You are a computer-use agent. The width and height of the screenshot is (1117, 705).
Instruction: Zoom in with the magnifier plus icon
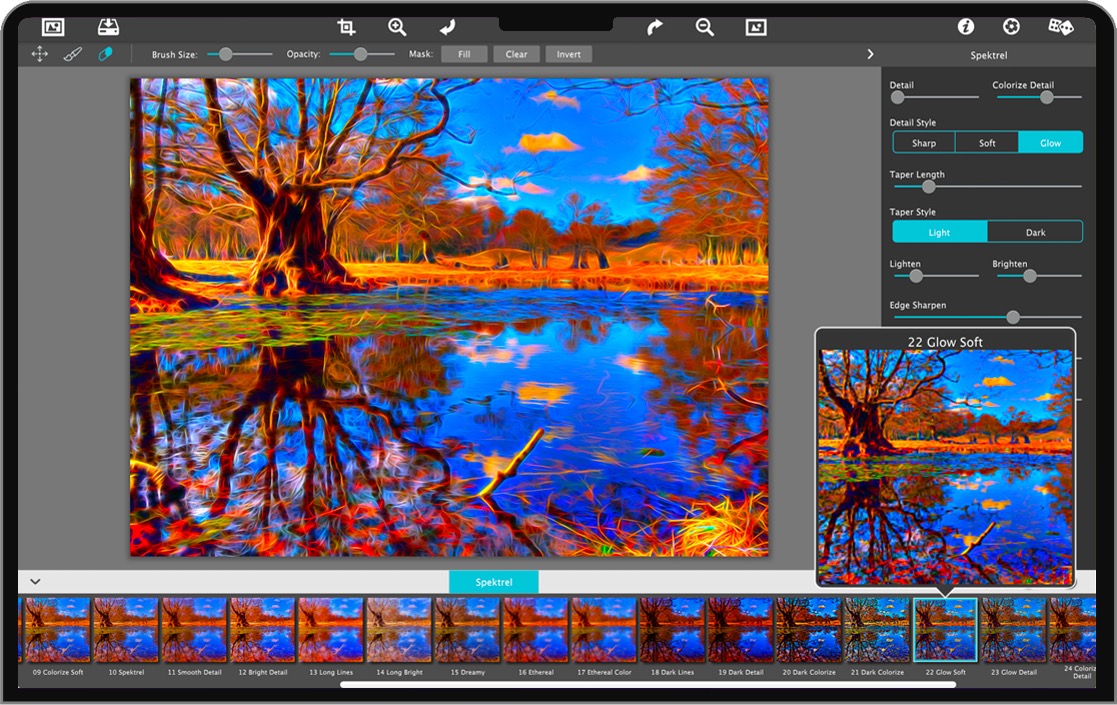coord(397,27)
